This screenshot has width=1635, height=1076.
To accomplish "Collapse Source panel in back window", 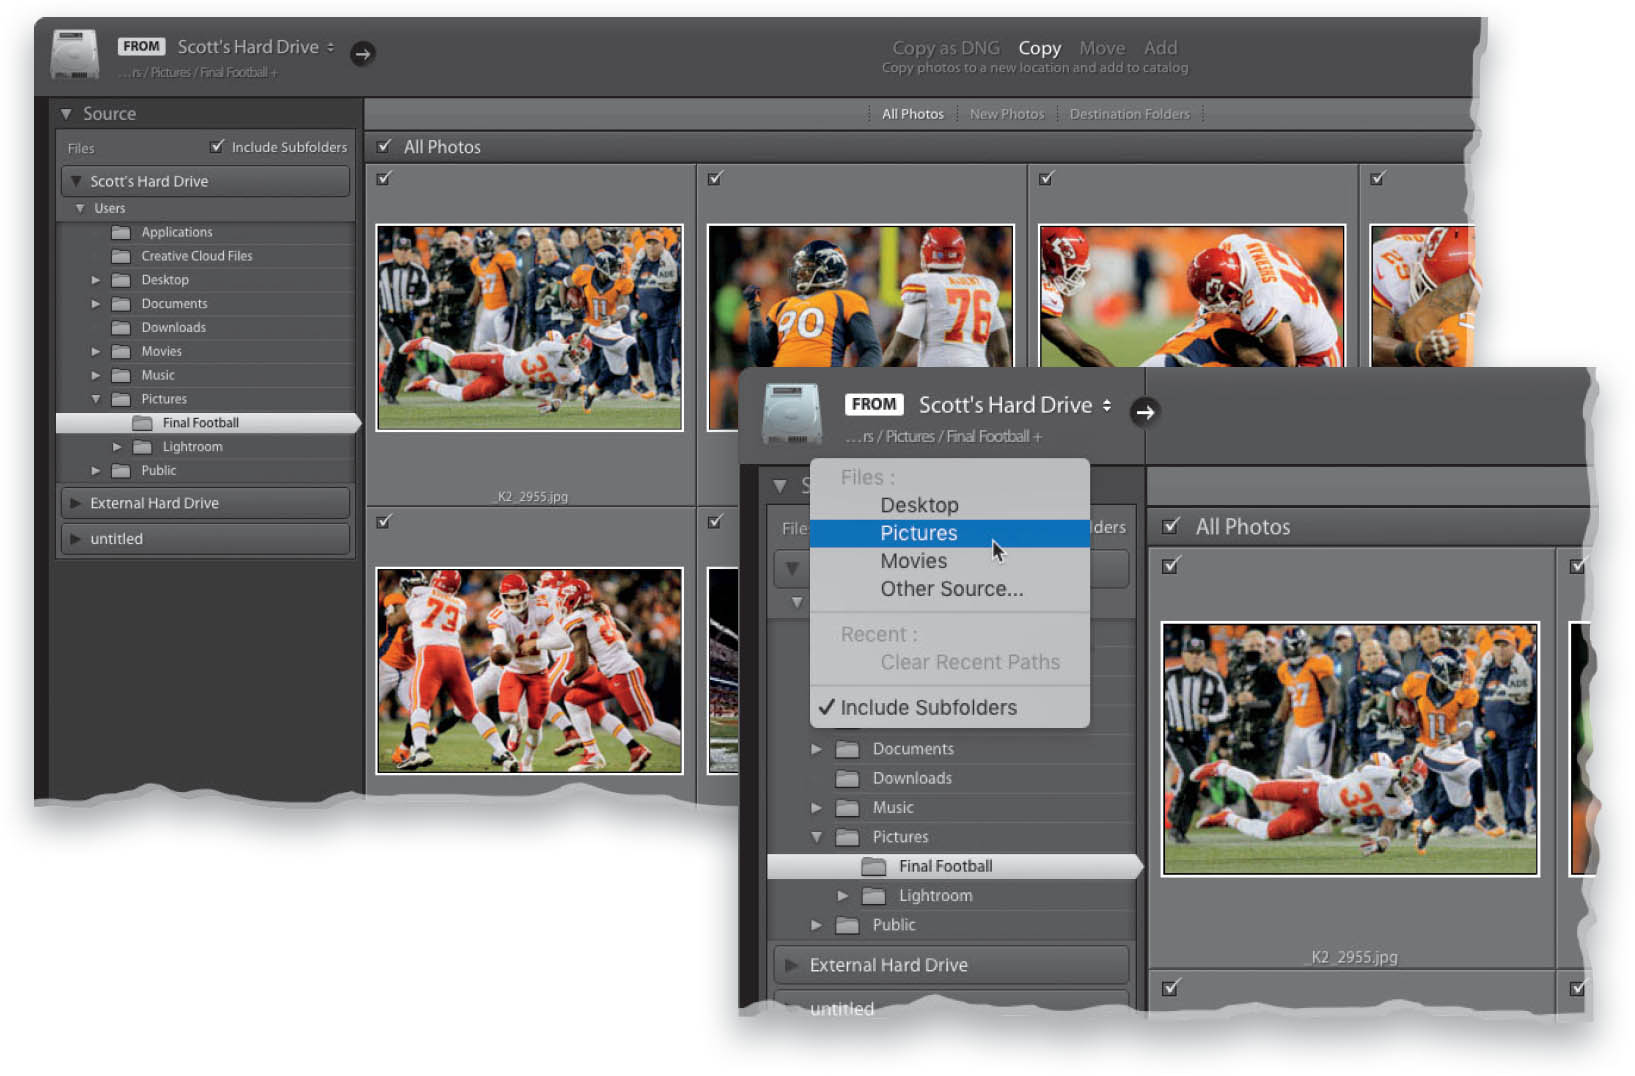I will [66, 114].
